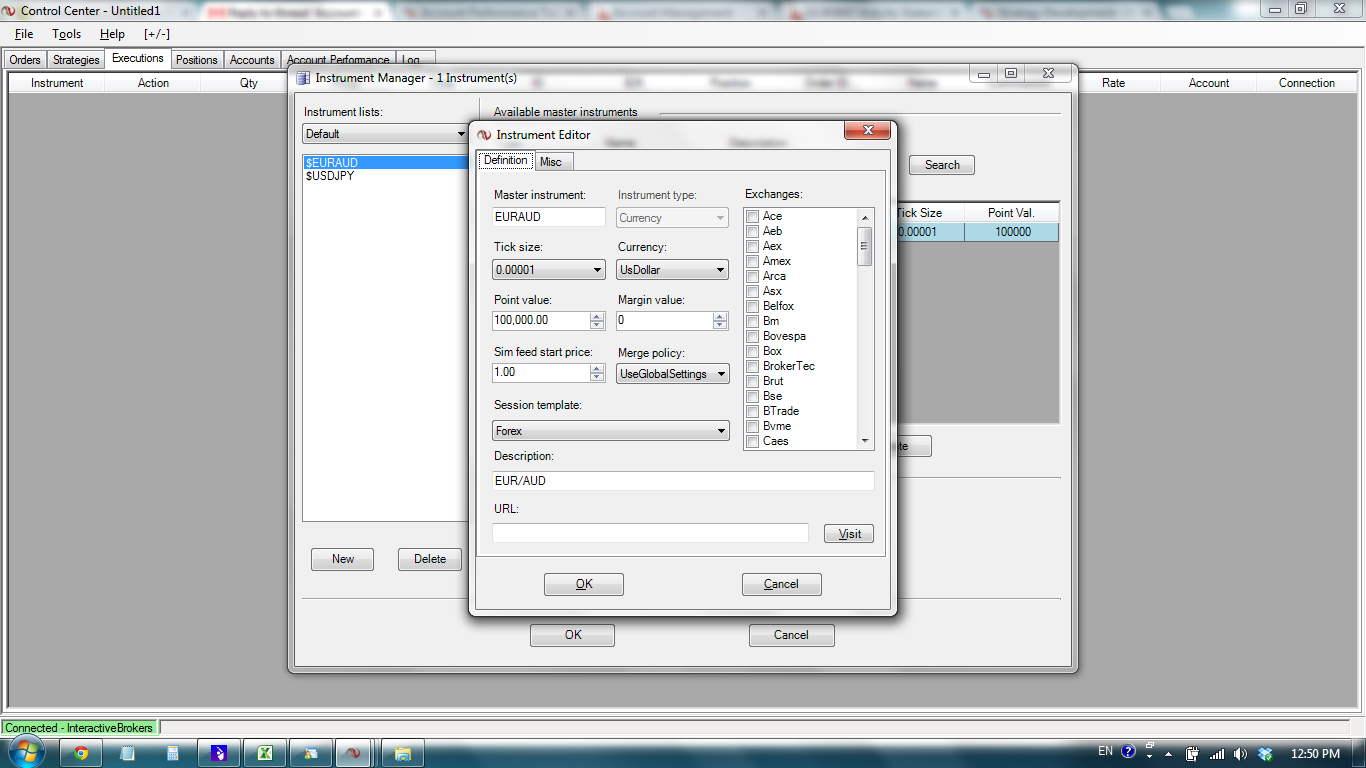
Task: Enable the BrokerTec exchange checkbox
Action: 752,366
